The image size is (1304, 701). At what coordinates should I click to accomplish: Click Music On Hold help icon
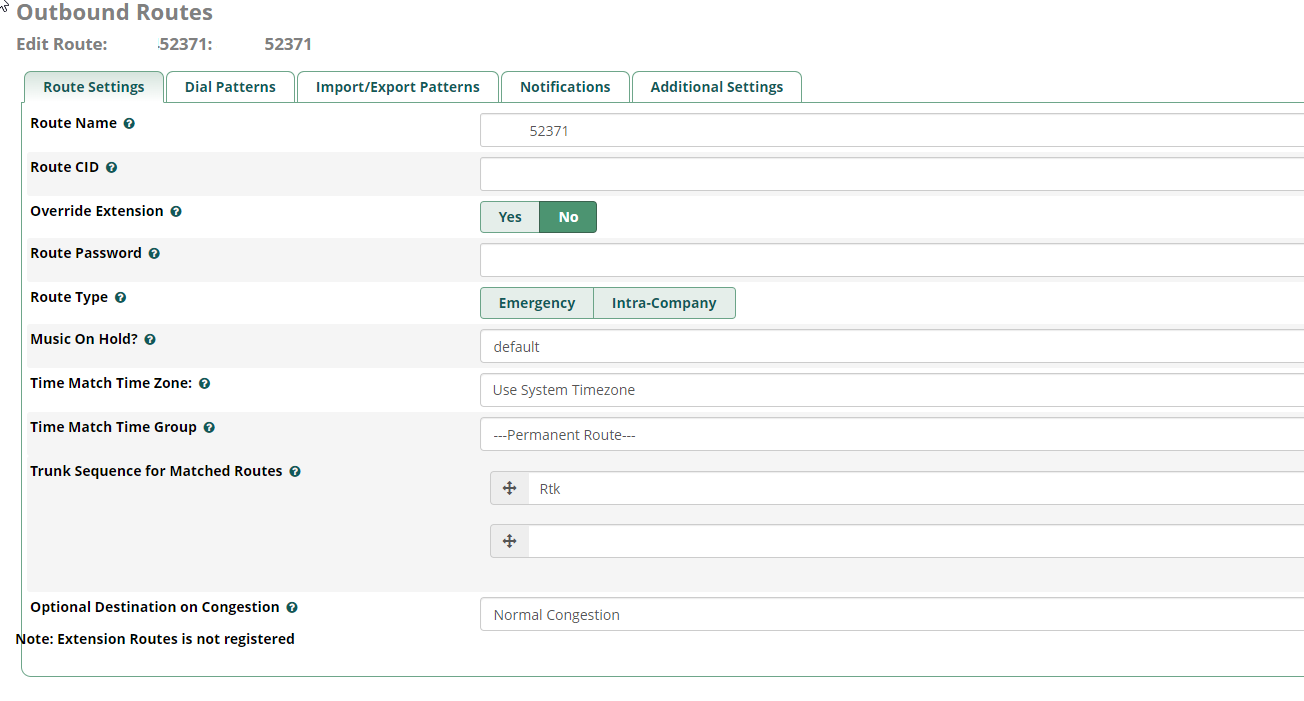(x=150, y=340)
